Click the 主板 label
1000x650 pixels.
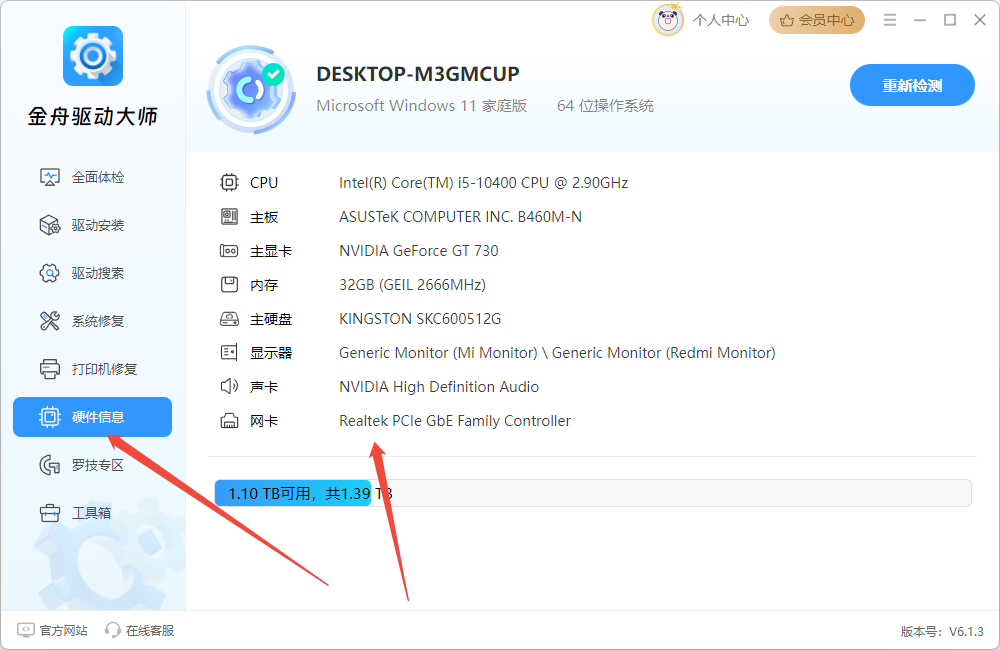coord(264,218)
